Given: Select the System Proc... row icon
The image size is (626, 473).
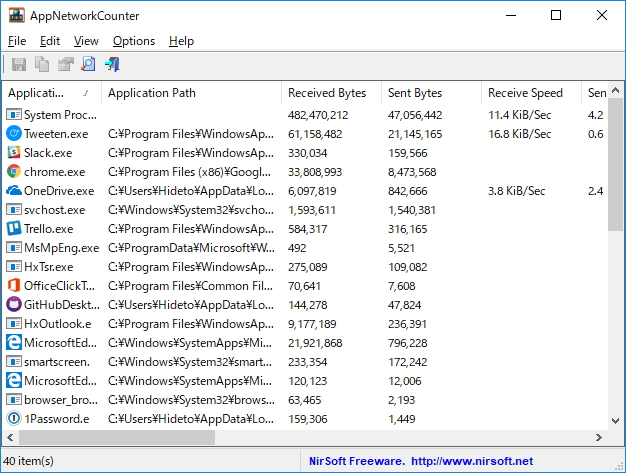Looking at the screenshot, I should coord(14,115).
